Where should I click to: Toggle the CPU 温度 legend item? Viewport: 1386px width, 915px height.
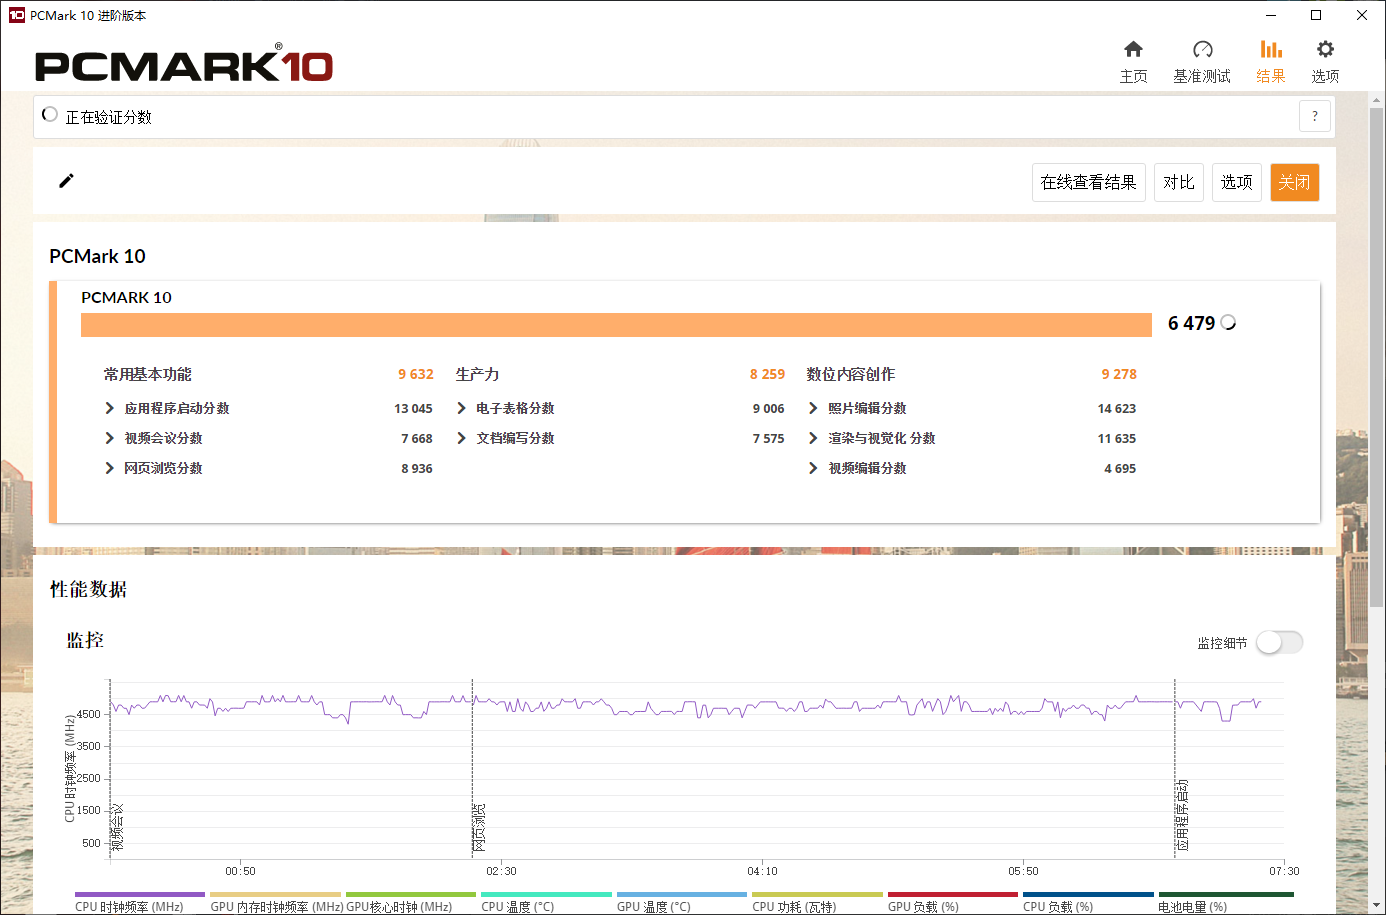517,906
